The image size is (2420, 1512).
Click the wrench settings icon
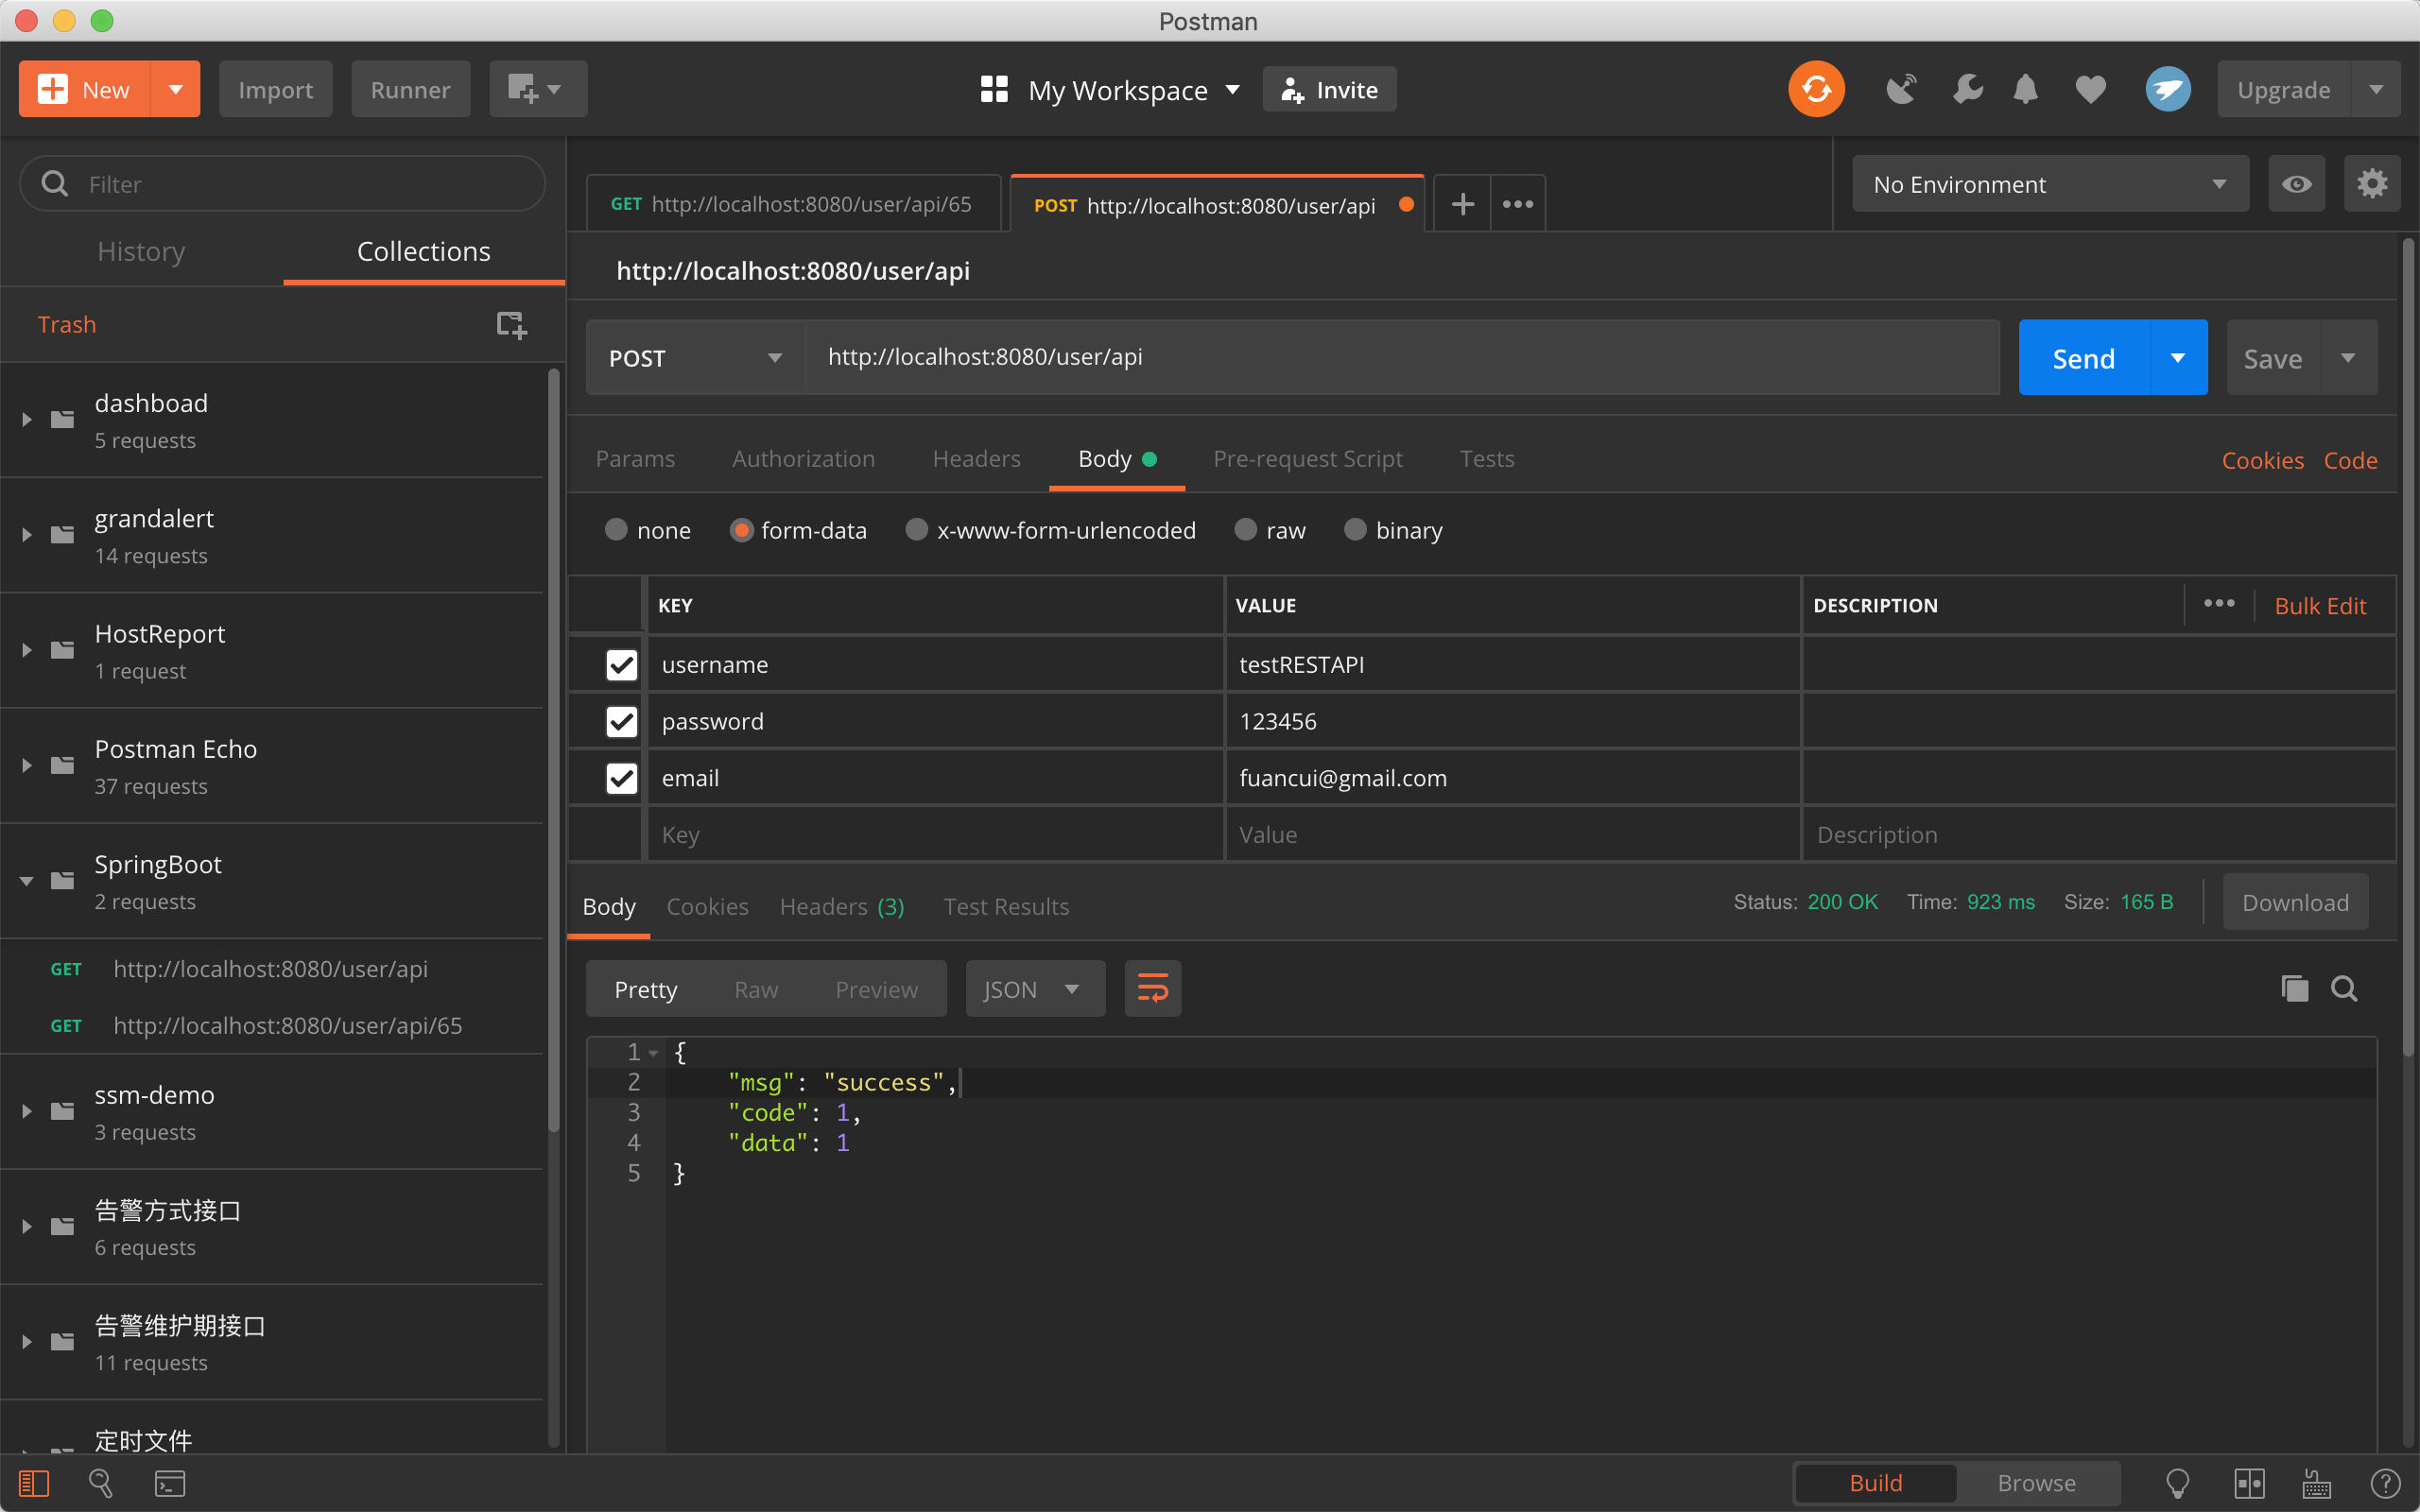click(x=1966, y=90)
